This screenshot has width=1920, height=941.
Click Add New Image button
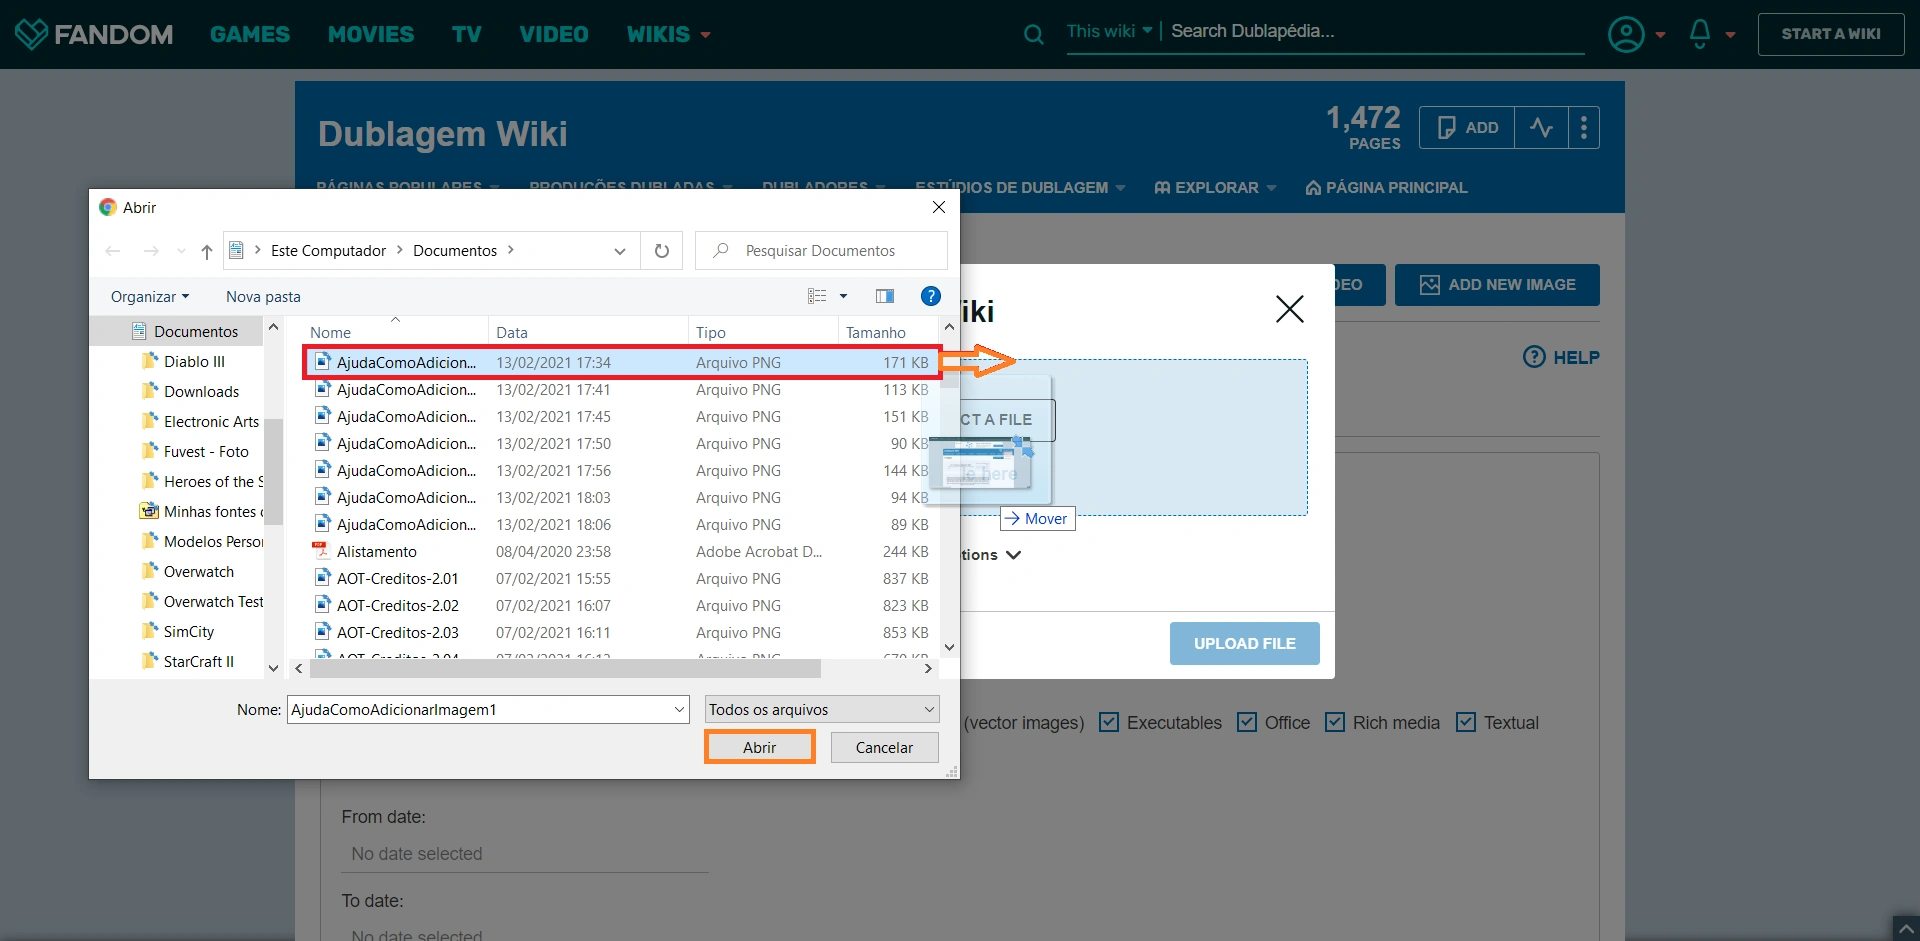click(1497, 285)
